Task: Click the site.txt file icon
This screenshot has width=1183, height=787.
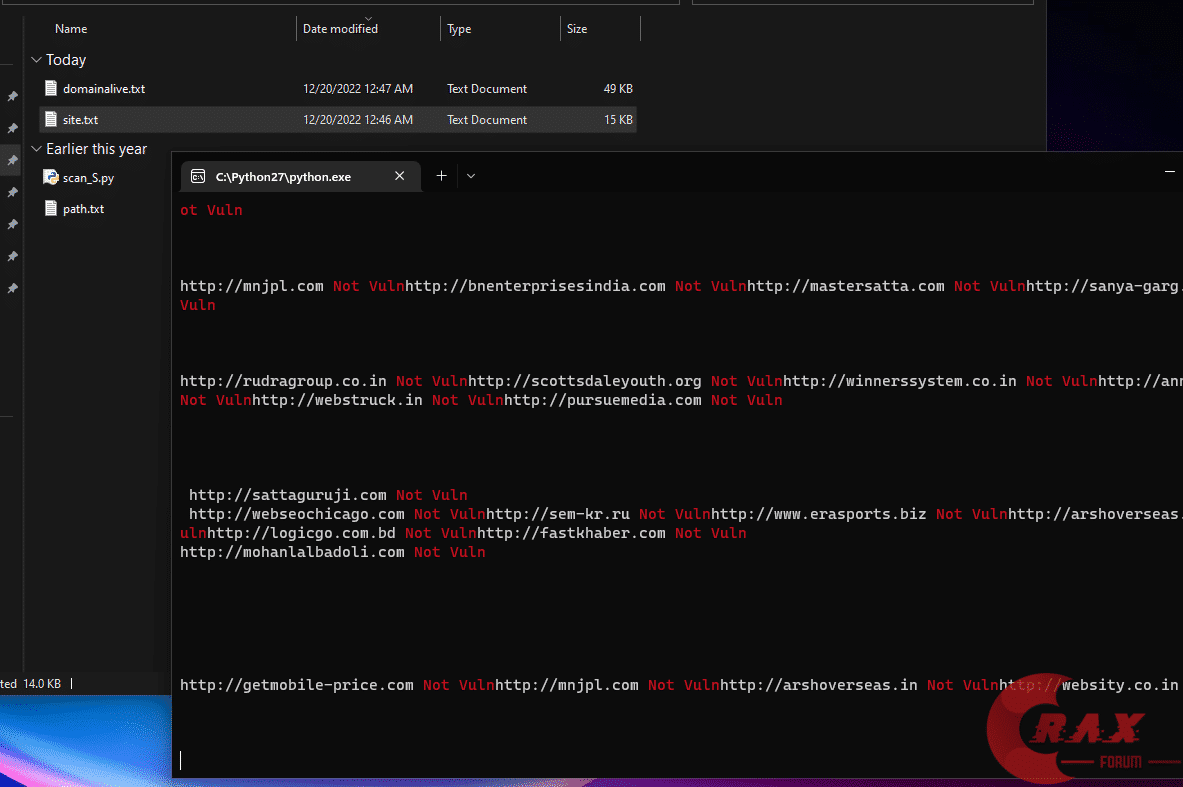Action: coord(51,119)
